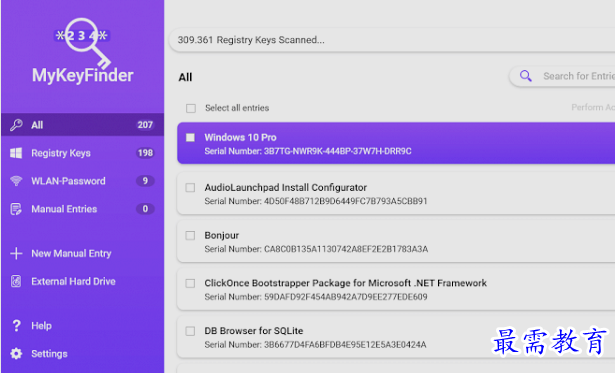Check the AudioLaunchpad Install Configurator checkbox
615x373 pixels.
(x=190, y=187)
